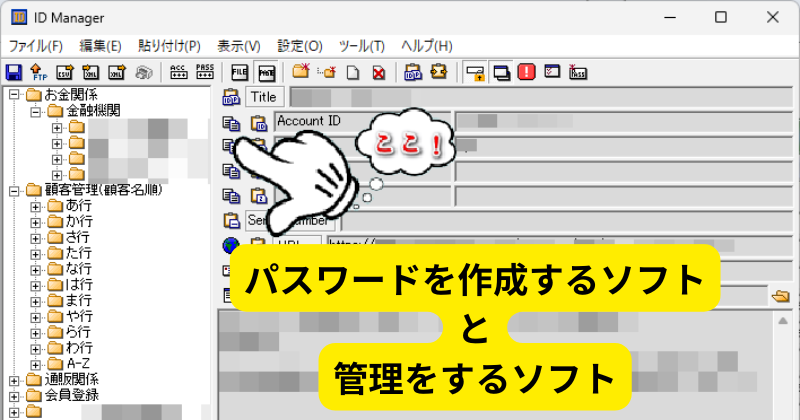Viewport: 800px width, 420px height.
Task: Toggle the window lock toolbar button
Action: pos(475,72)
